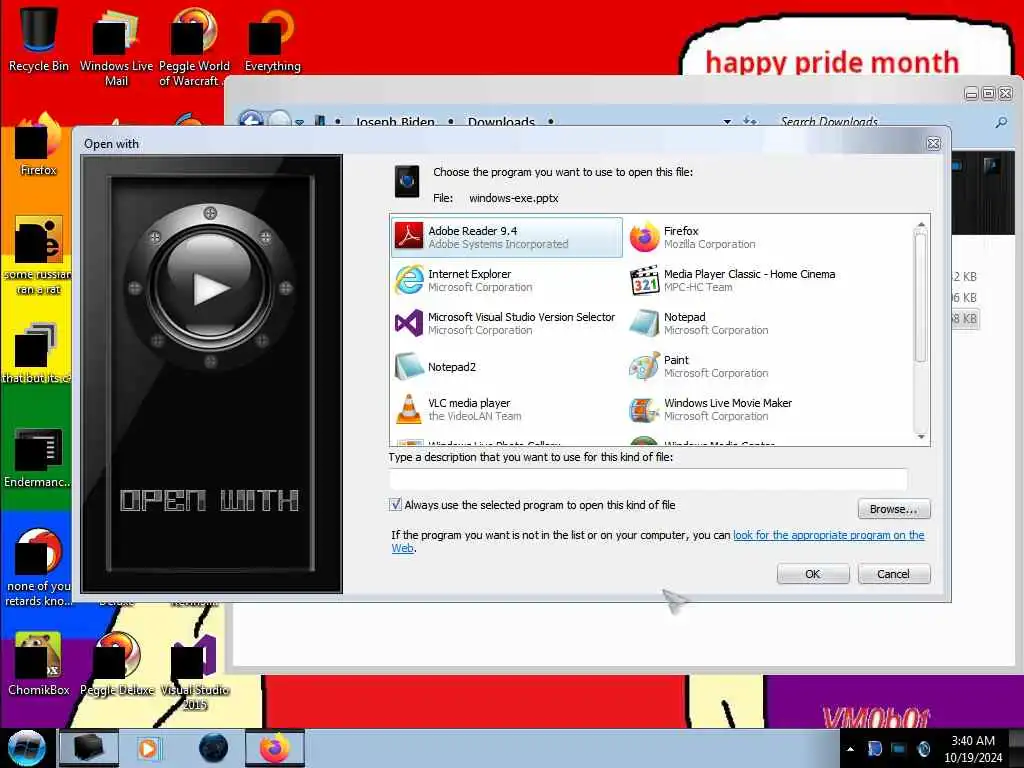Click the program list scroll up arrow
Screen dimensions: 1024x768
[921, 224]
